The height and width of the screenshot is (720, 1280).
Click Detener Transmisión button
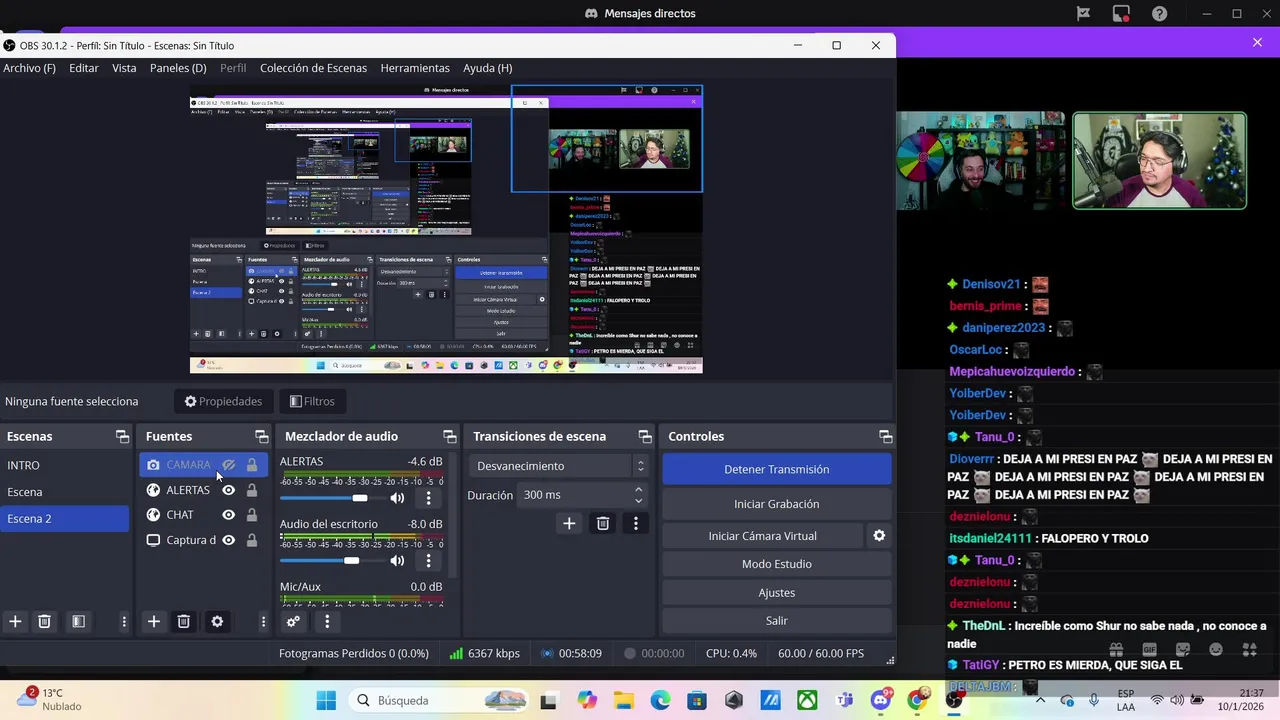pos(776,469)
